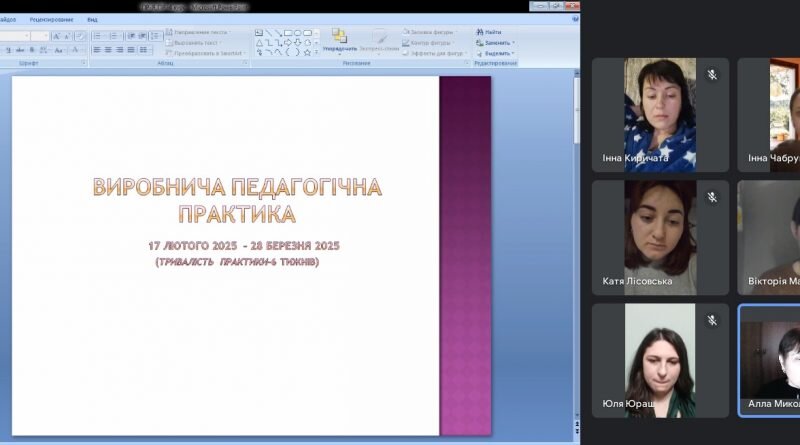Click the increase font size icon
800x445 pixels.
[57, 36]
